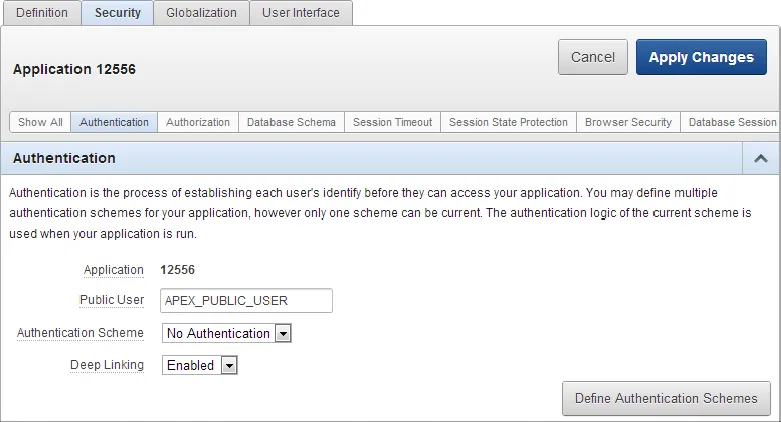Click the Authentication section header bar
This screenshot has width=781, height=422.
pos(370,158)
